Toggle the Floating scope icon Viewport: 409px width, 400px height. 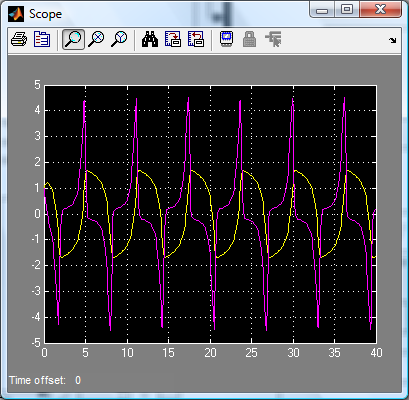click(227, 40)
